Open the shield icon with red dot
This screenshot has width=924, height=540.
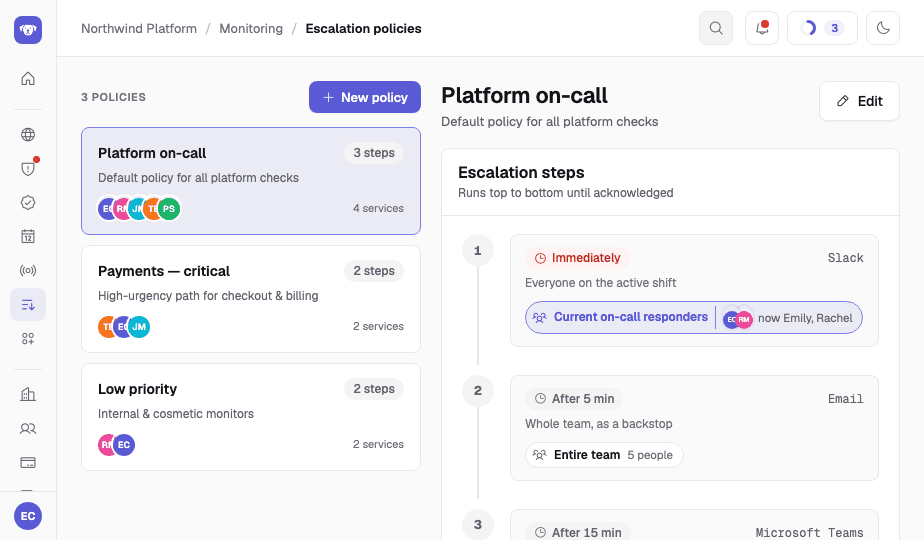click(28, 169)
